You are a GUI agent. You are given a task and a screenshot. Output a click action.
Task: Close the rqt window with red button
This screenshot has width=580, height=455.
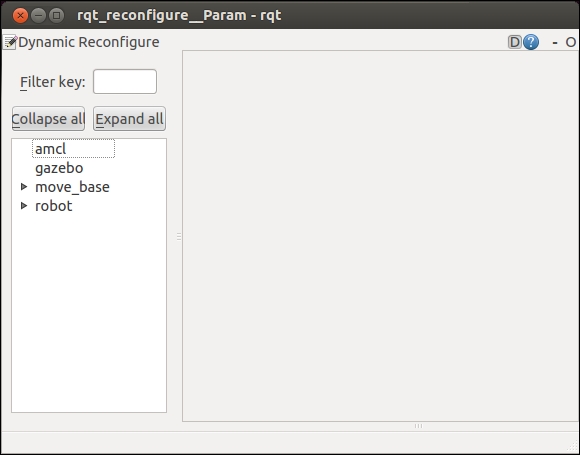pyautogui.click(x=20, y=16)
